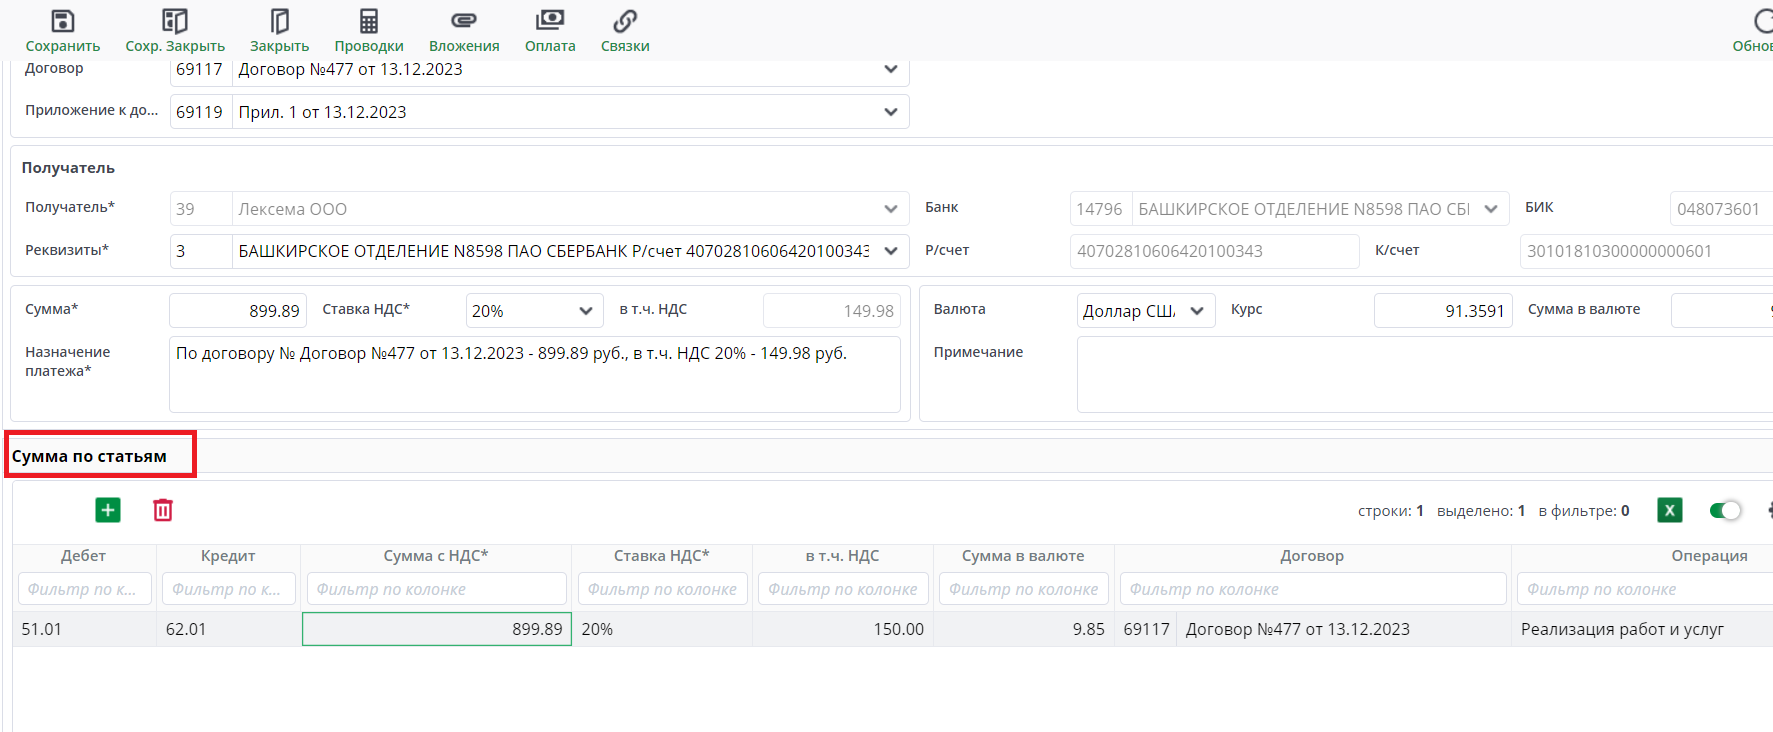Open Postings (Проводки) calculator icon

(369, 22)
